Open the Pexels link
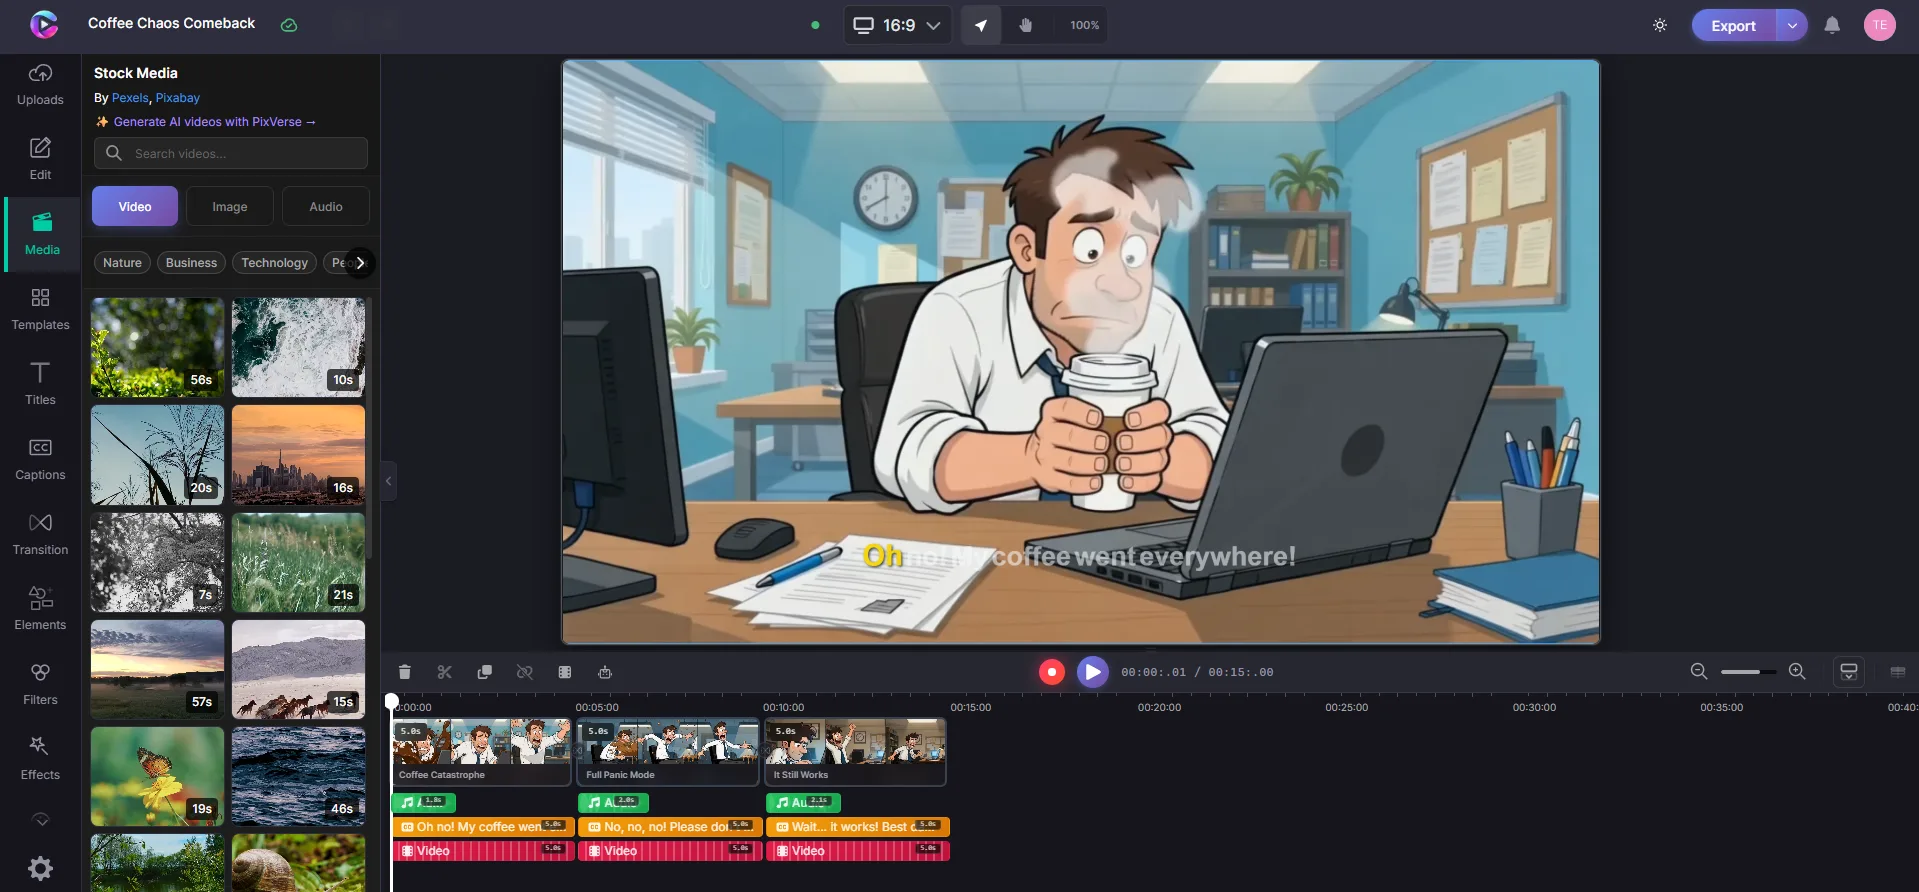 click(130, 98)
